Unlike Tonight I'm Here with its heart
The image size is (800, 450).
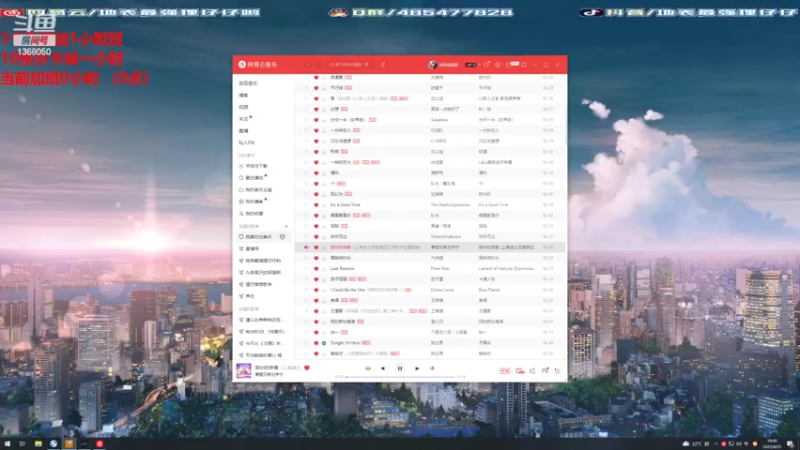point(316,343)
